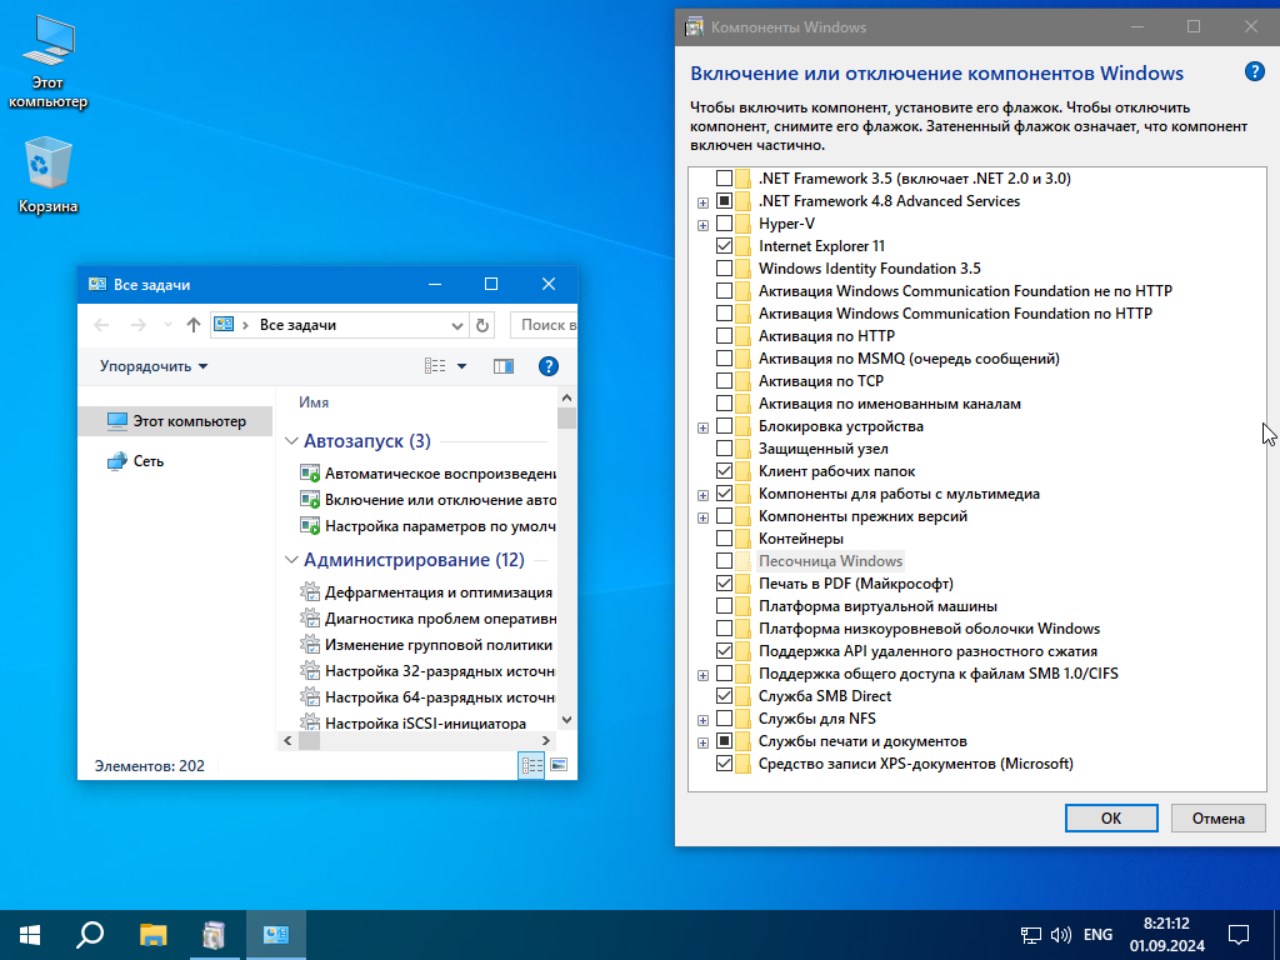Check the 'Контейнеры' component checkbox
This screenshot has width=1280, height=960.
coord(725,539)
